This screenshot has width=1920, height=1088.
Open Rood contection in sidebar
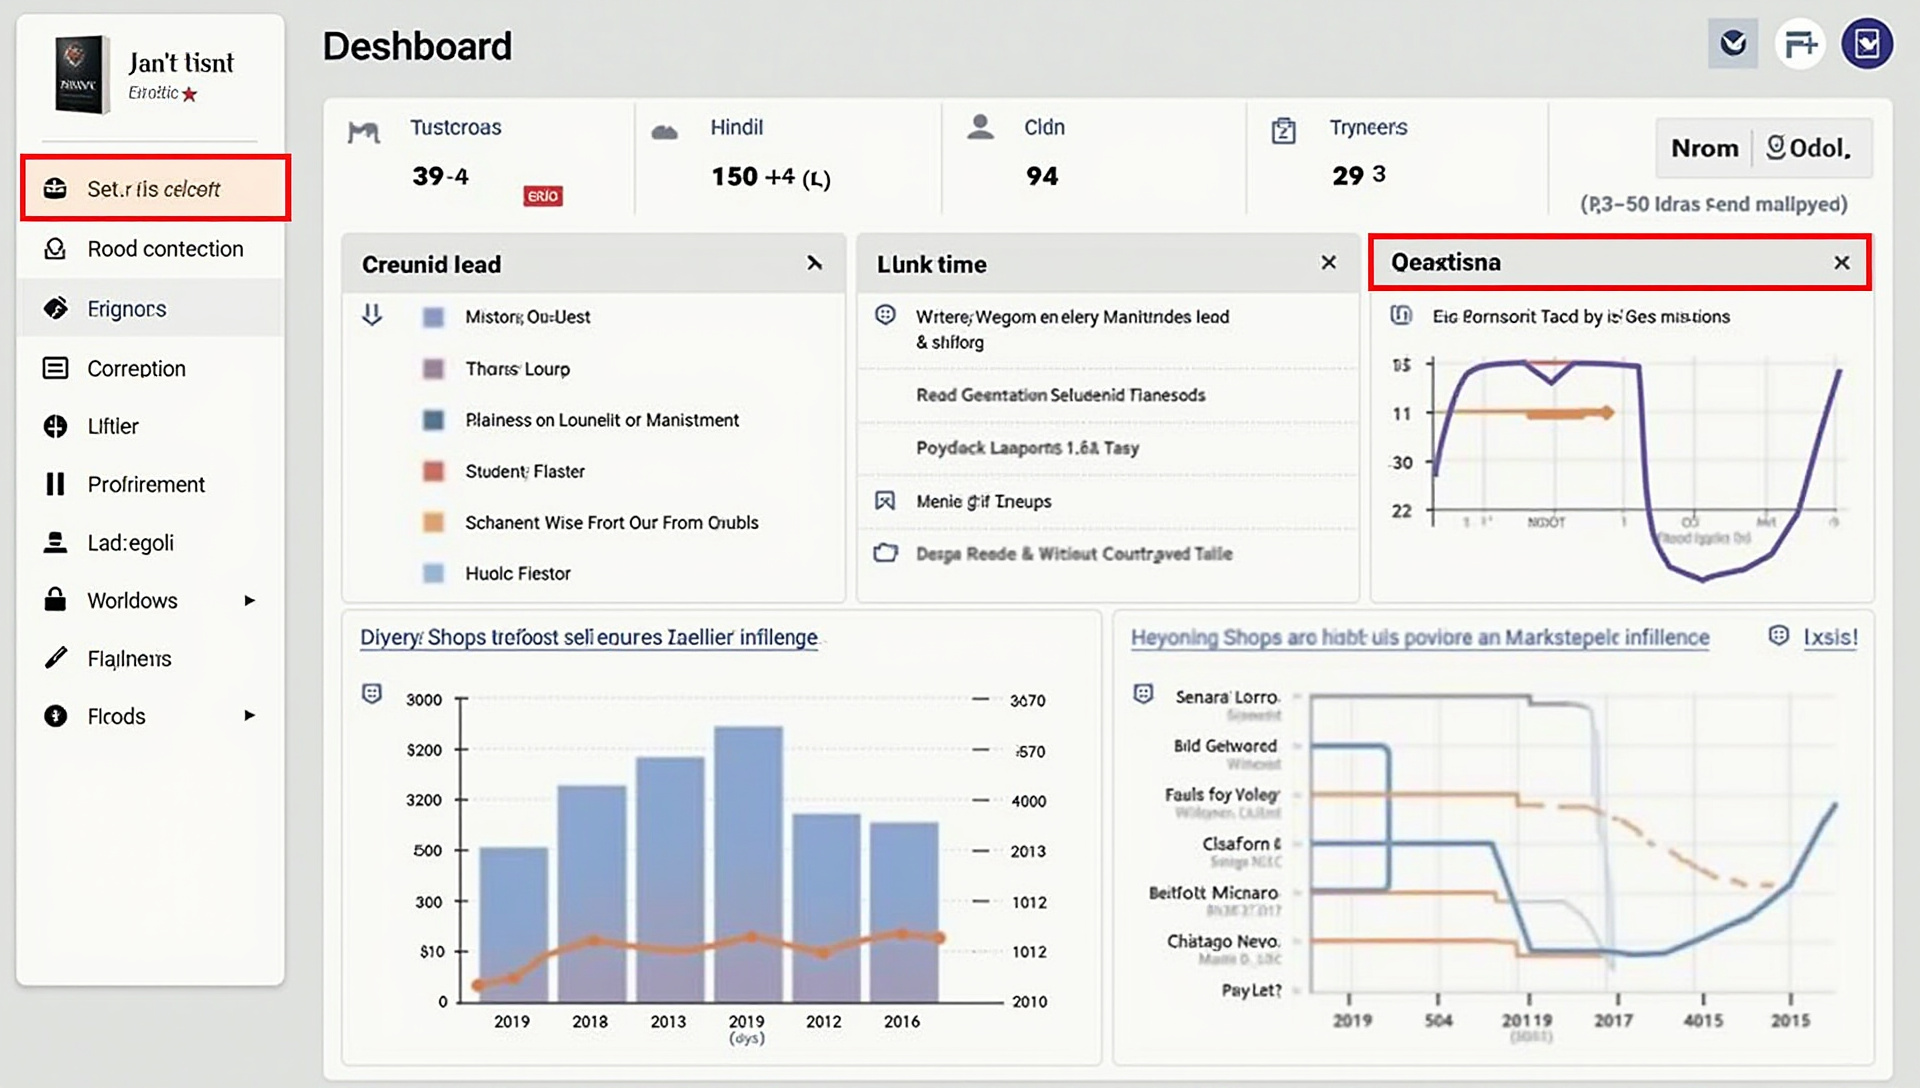(x=165, y=249)
